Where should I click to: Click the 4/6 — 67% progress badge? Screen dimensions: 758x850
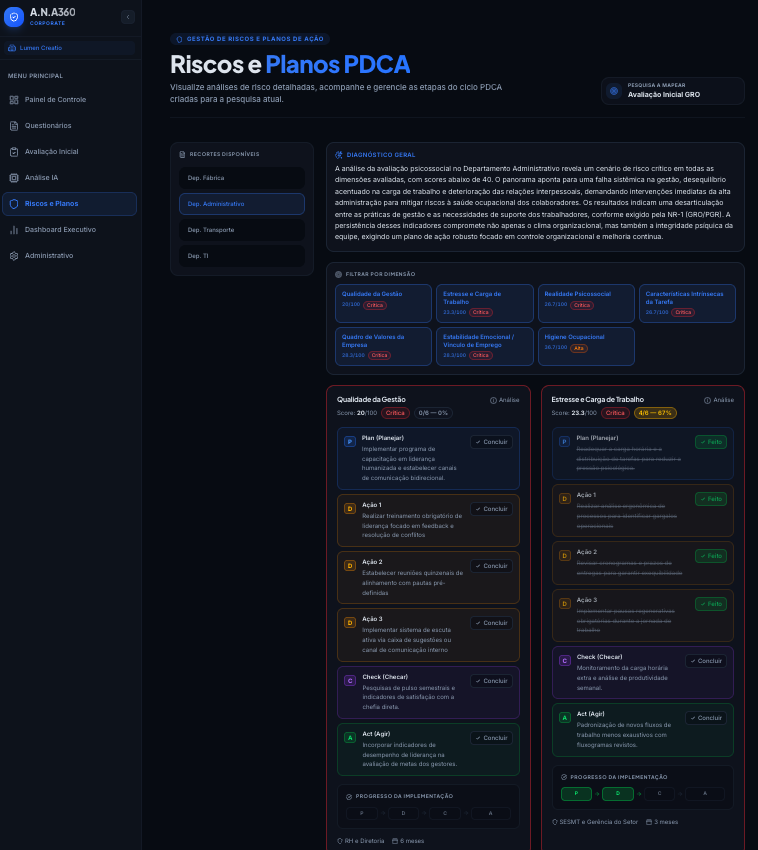(x=655, y=413)
